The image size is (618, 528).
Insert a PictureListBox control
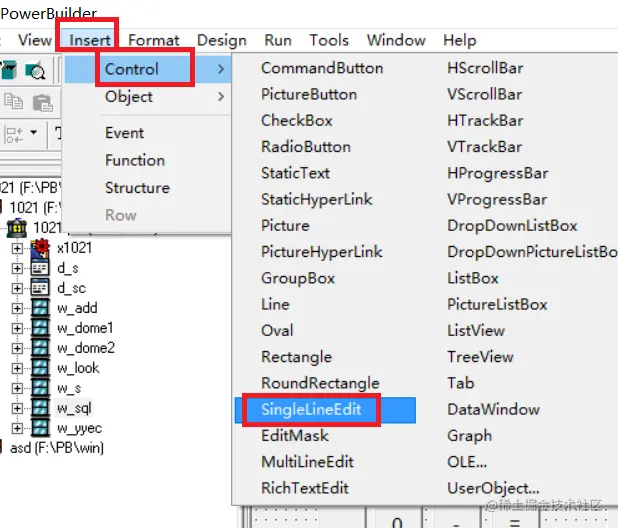coord(497,304)
